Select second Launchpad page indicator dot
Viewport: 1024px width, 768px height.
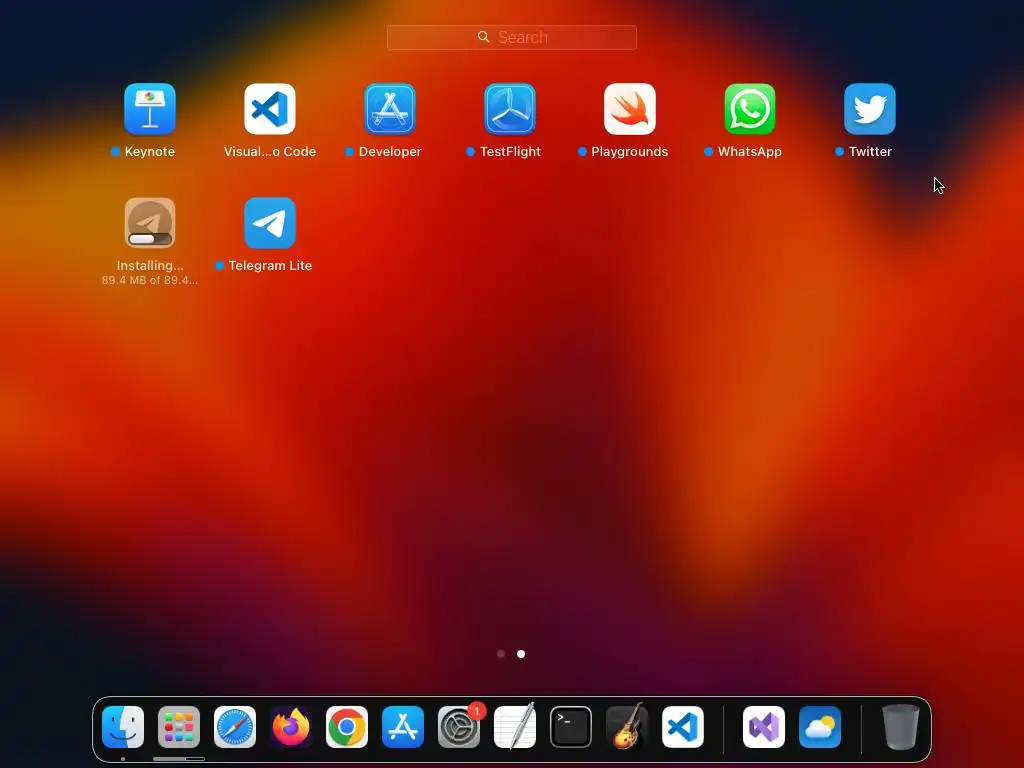pyautogui.click(x=521, y=654)
